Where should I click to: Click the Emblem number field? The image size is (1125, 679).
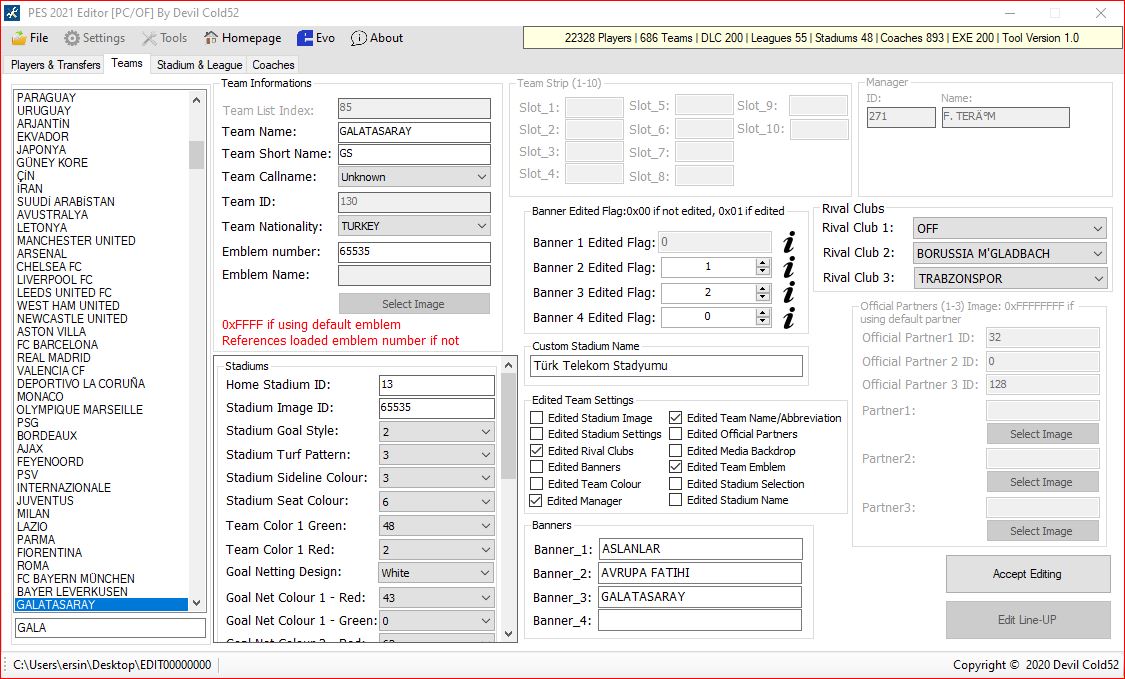click(414, 251)
